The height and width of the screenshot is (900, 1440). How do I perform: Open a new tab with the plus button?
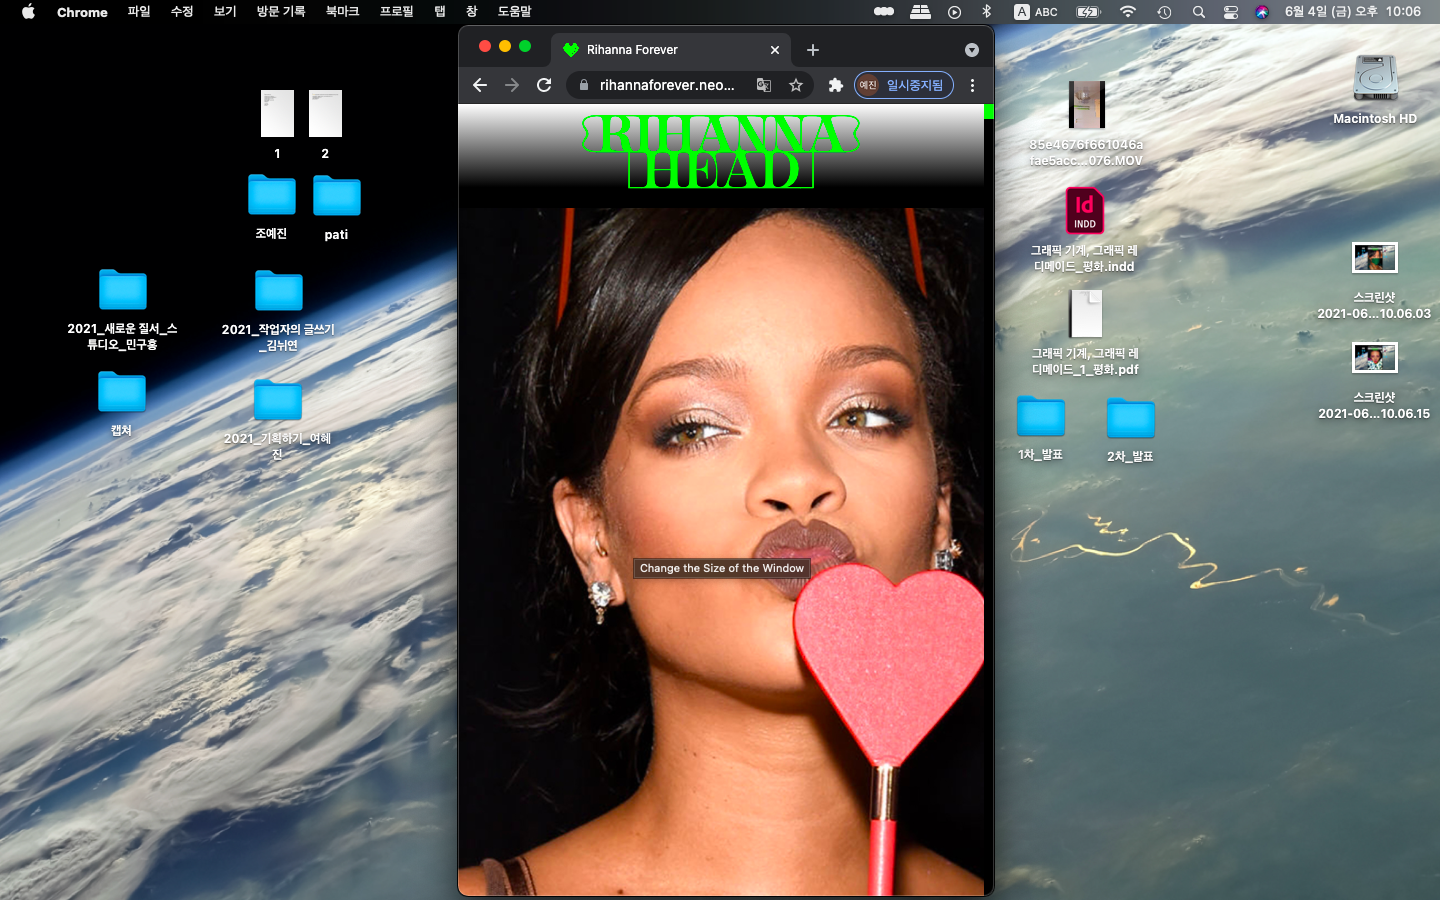(813, 50)
